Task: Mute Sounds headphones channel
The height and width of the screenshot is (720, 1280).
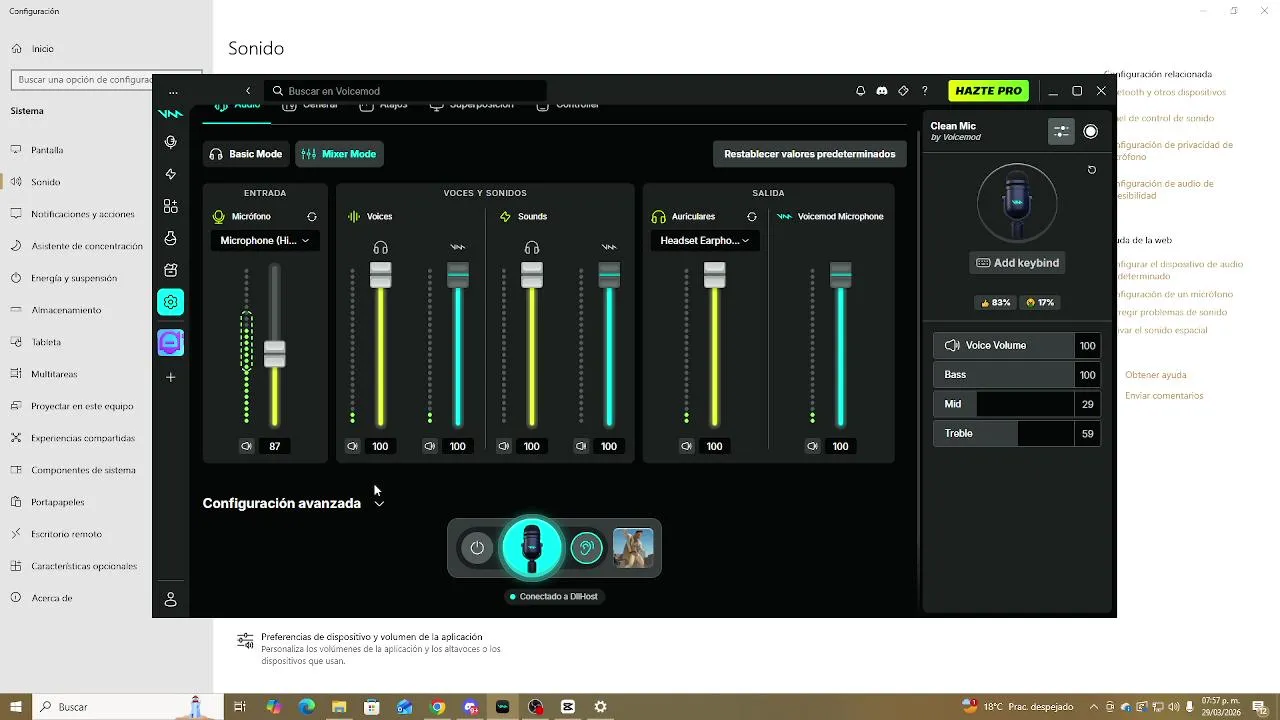Action: [x=503, y=446]
